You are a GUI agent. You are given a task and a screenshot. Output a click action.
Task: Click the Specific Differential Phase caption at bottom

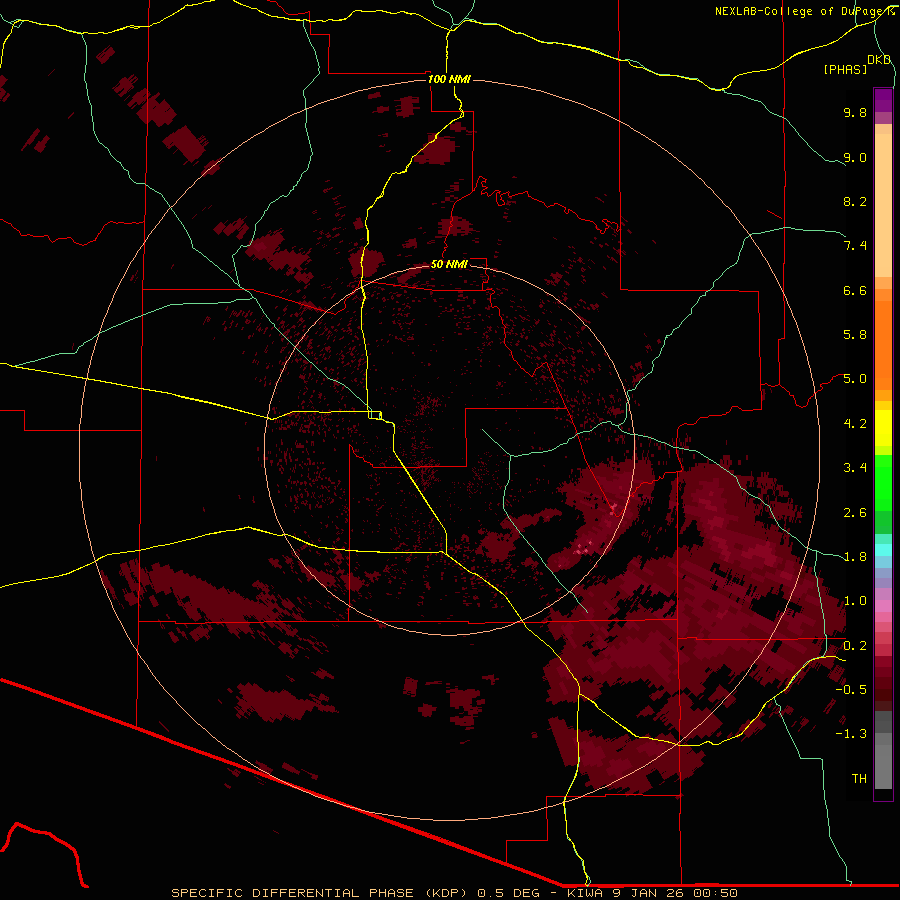454,893
